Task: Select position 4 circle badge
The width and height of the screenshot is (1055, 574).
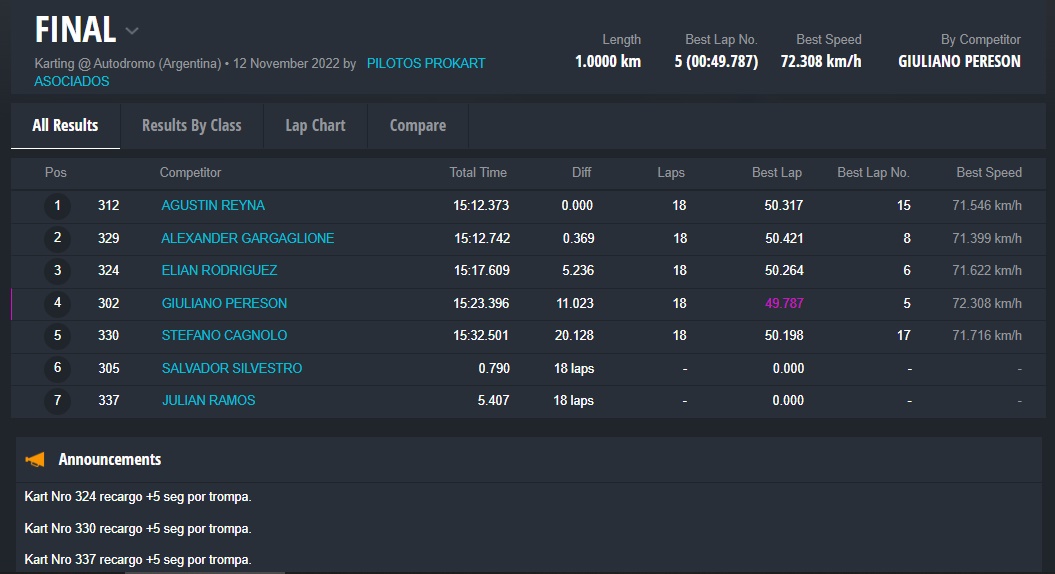Action: (x=57, y=303)
